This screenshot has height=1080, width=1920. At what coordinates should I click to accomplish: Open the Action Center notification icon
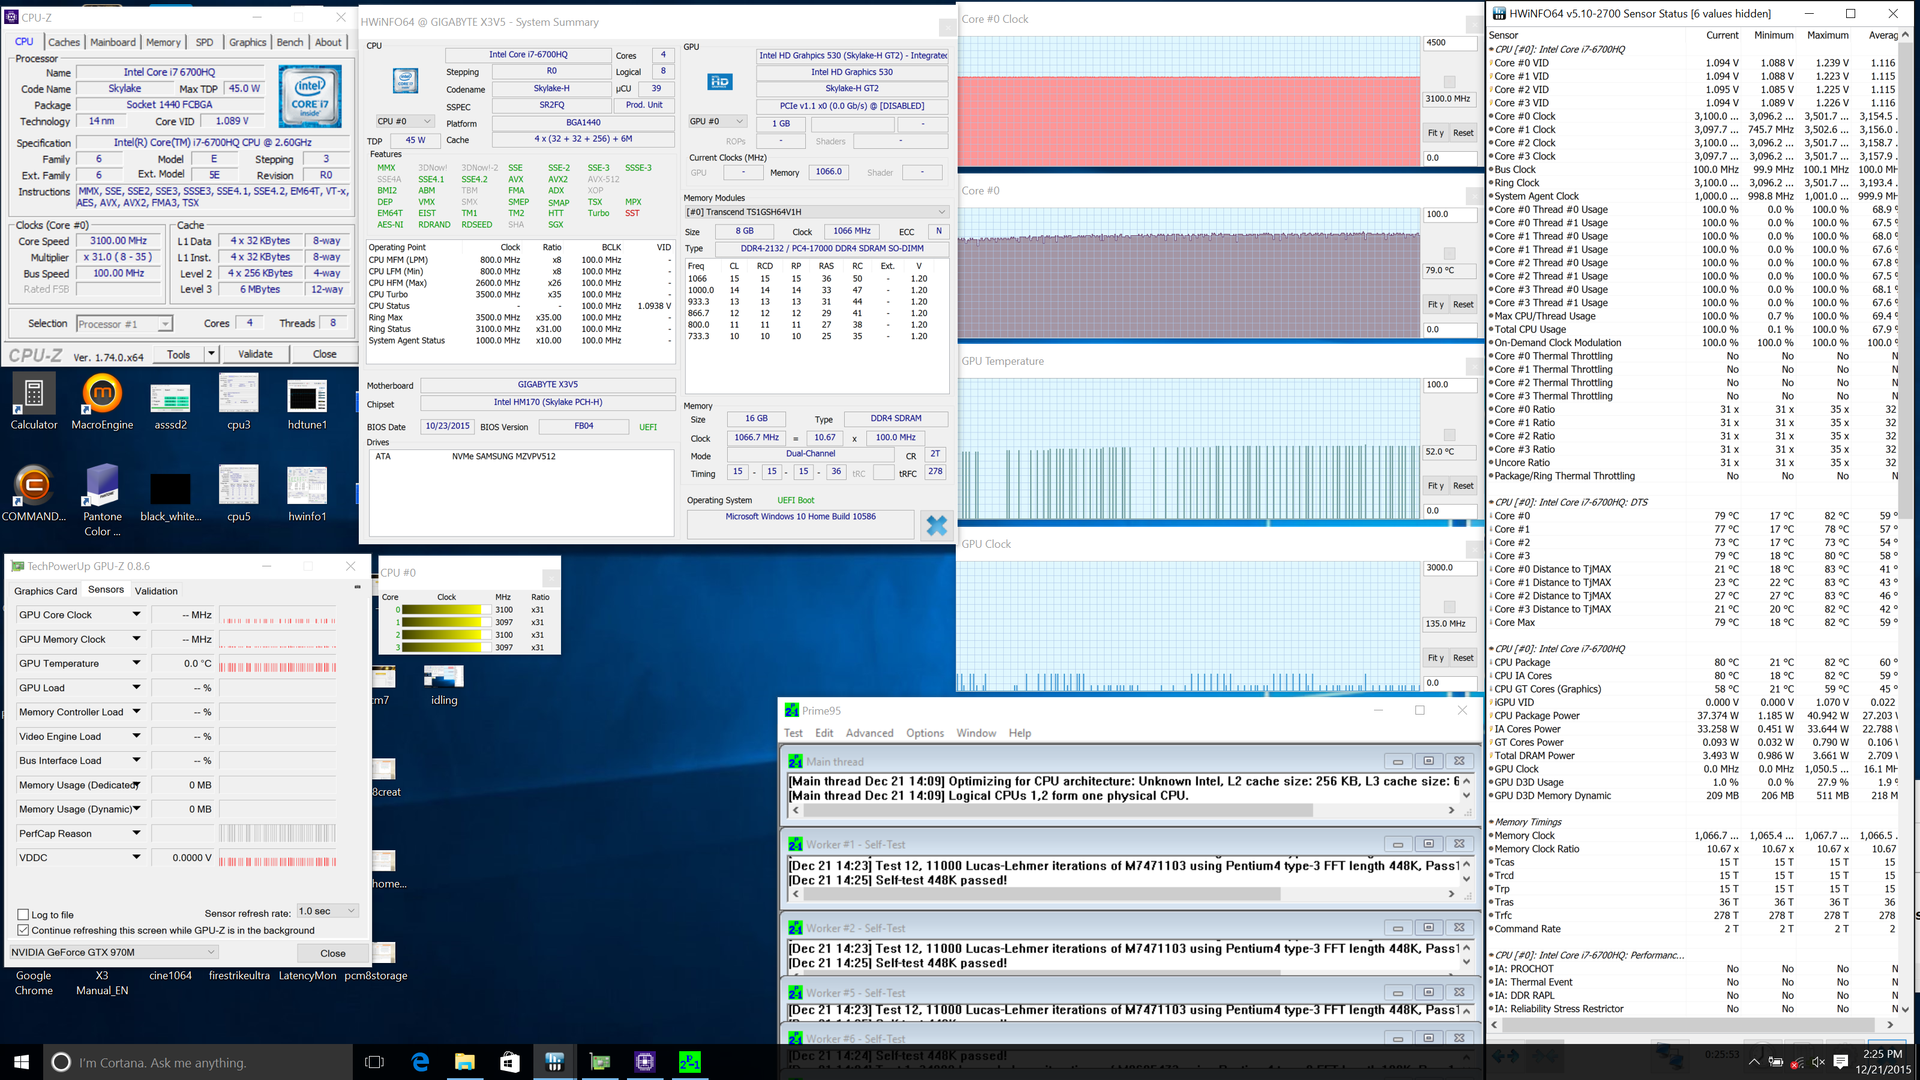tap(1840, 1062)
